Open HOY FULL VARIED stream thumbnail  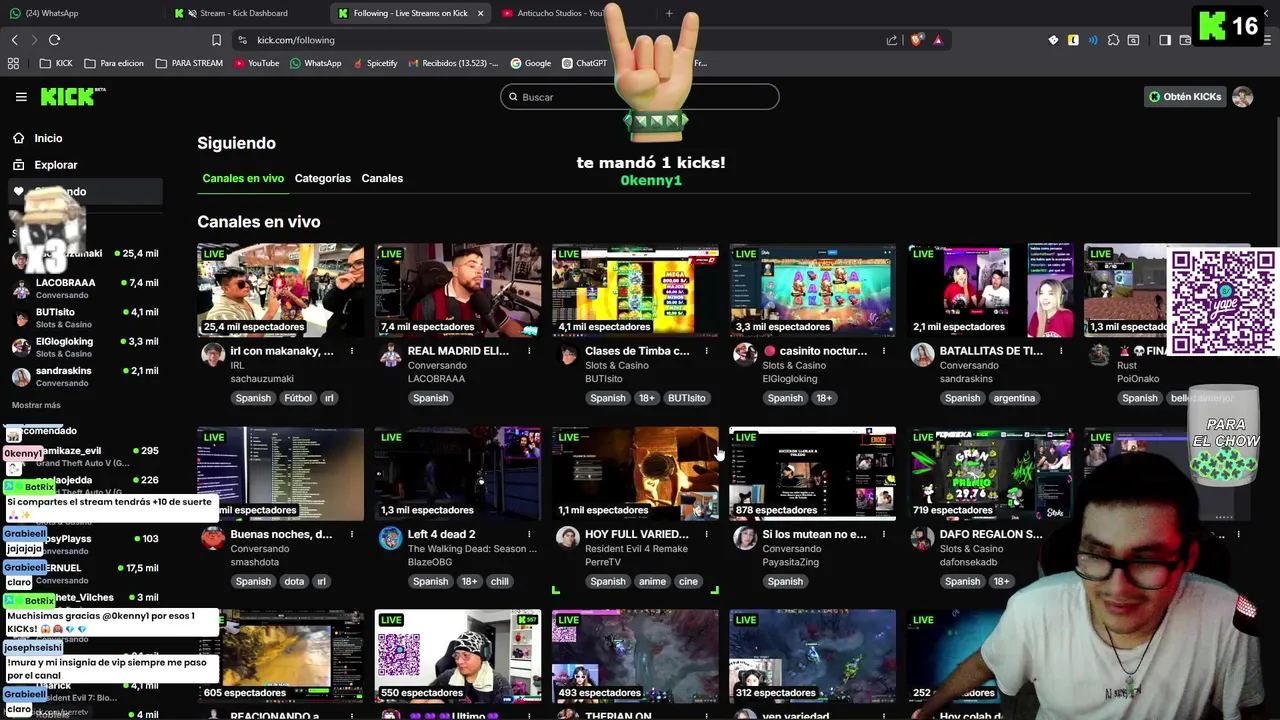pyautogui.click(x=635, y=473)
